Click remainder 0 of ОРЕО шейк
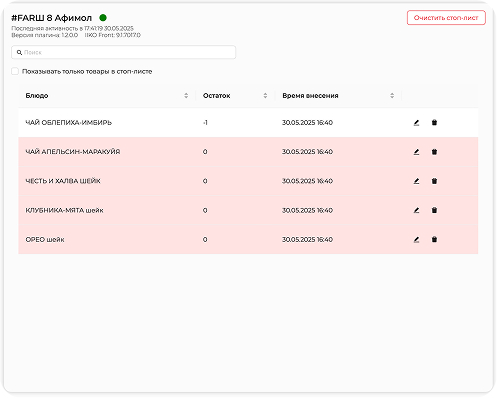The width and height of the screenshot is (497, 398). pos(205,240)
